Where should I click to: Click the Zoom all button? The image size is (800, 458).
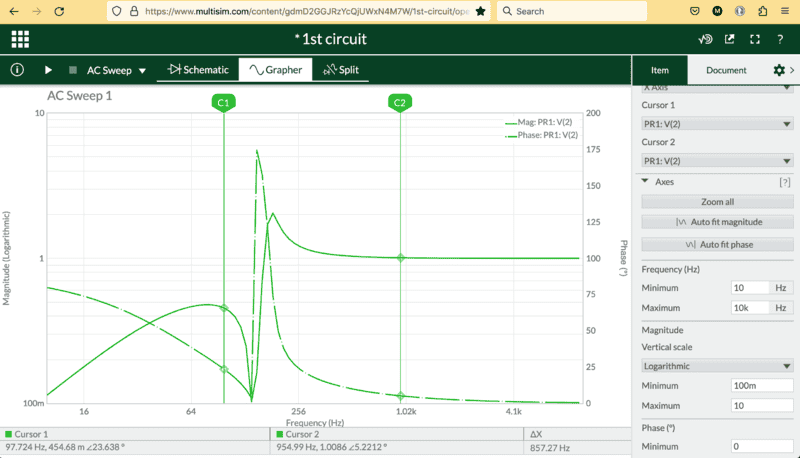tap(717, 202)
